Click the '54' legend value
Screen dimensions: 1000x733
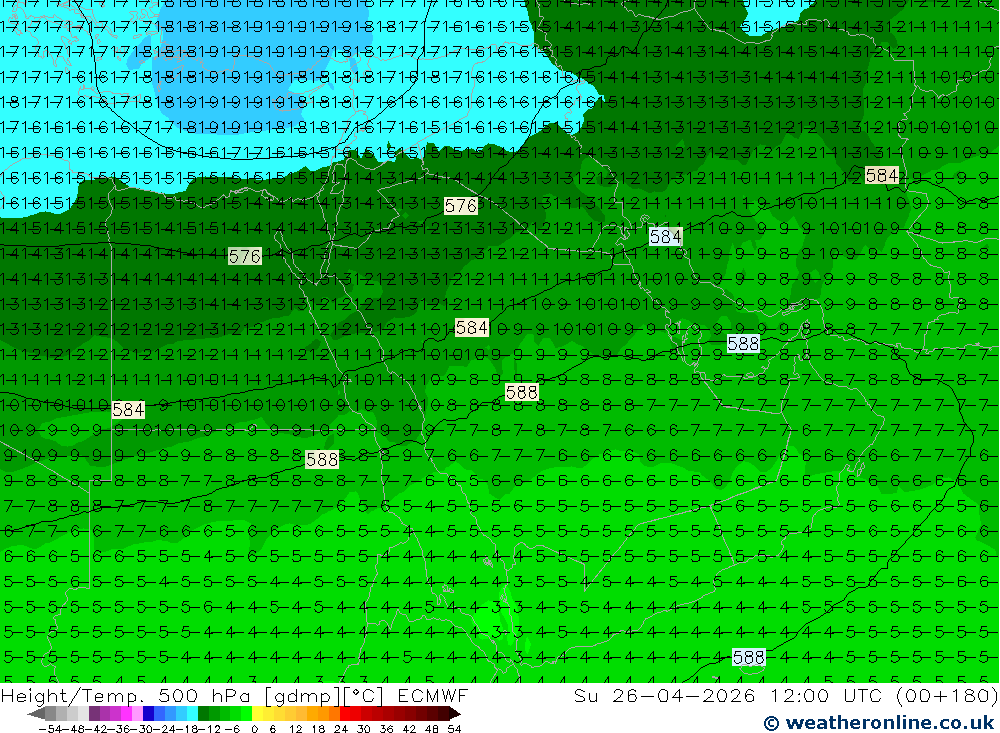tap(454, 729)
